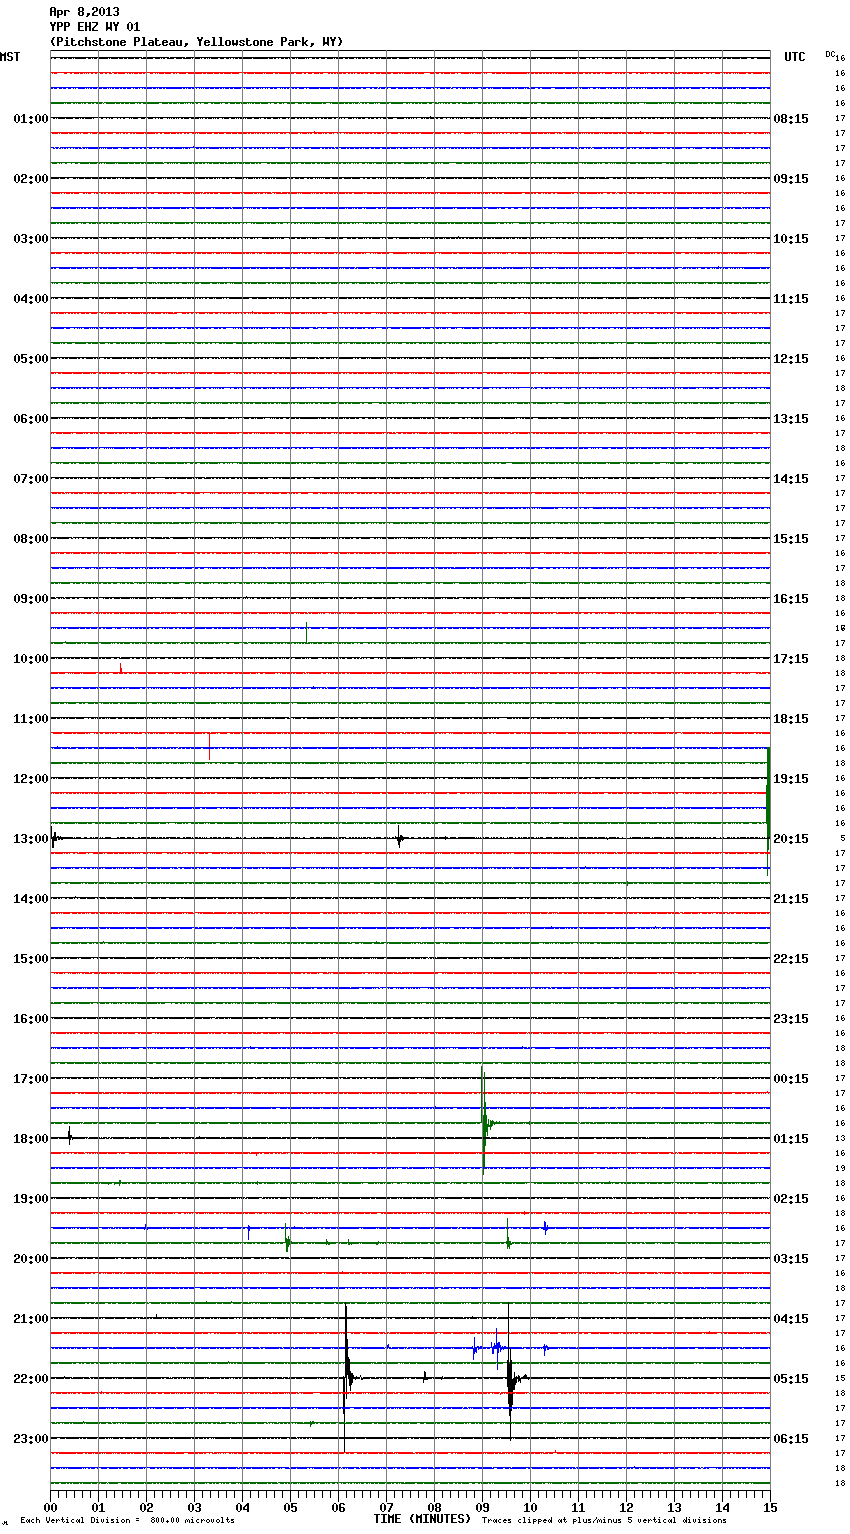Select minute 09 on the bottom axis

(482, 1507)
